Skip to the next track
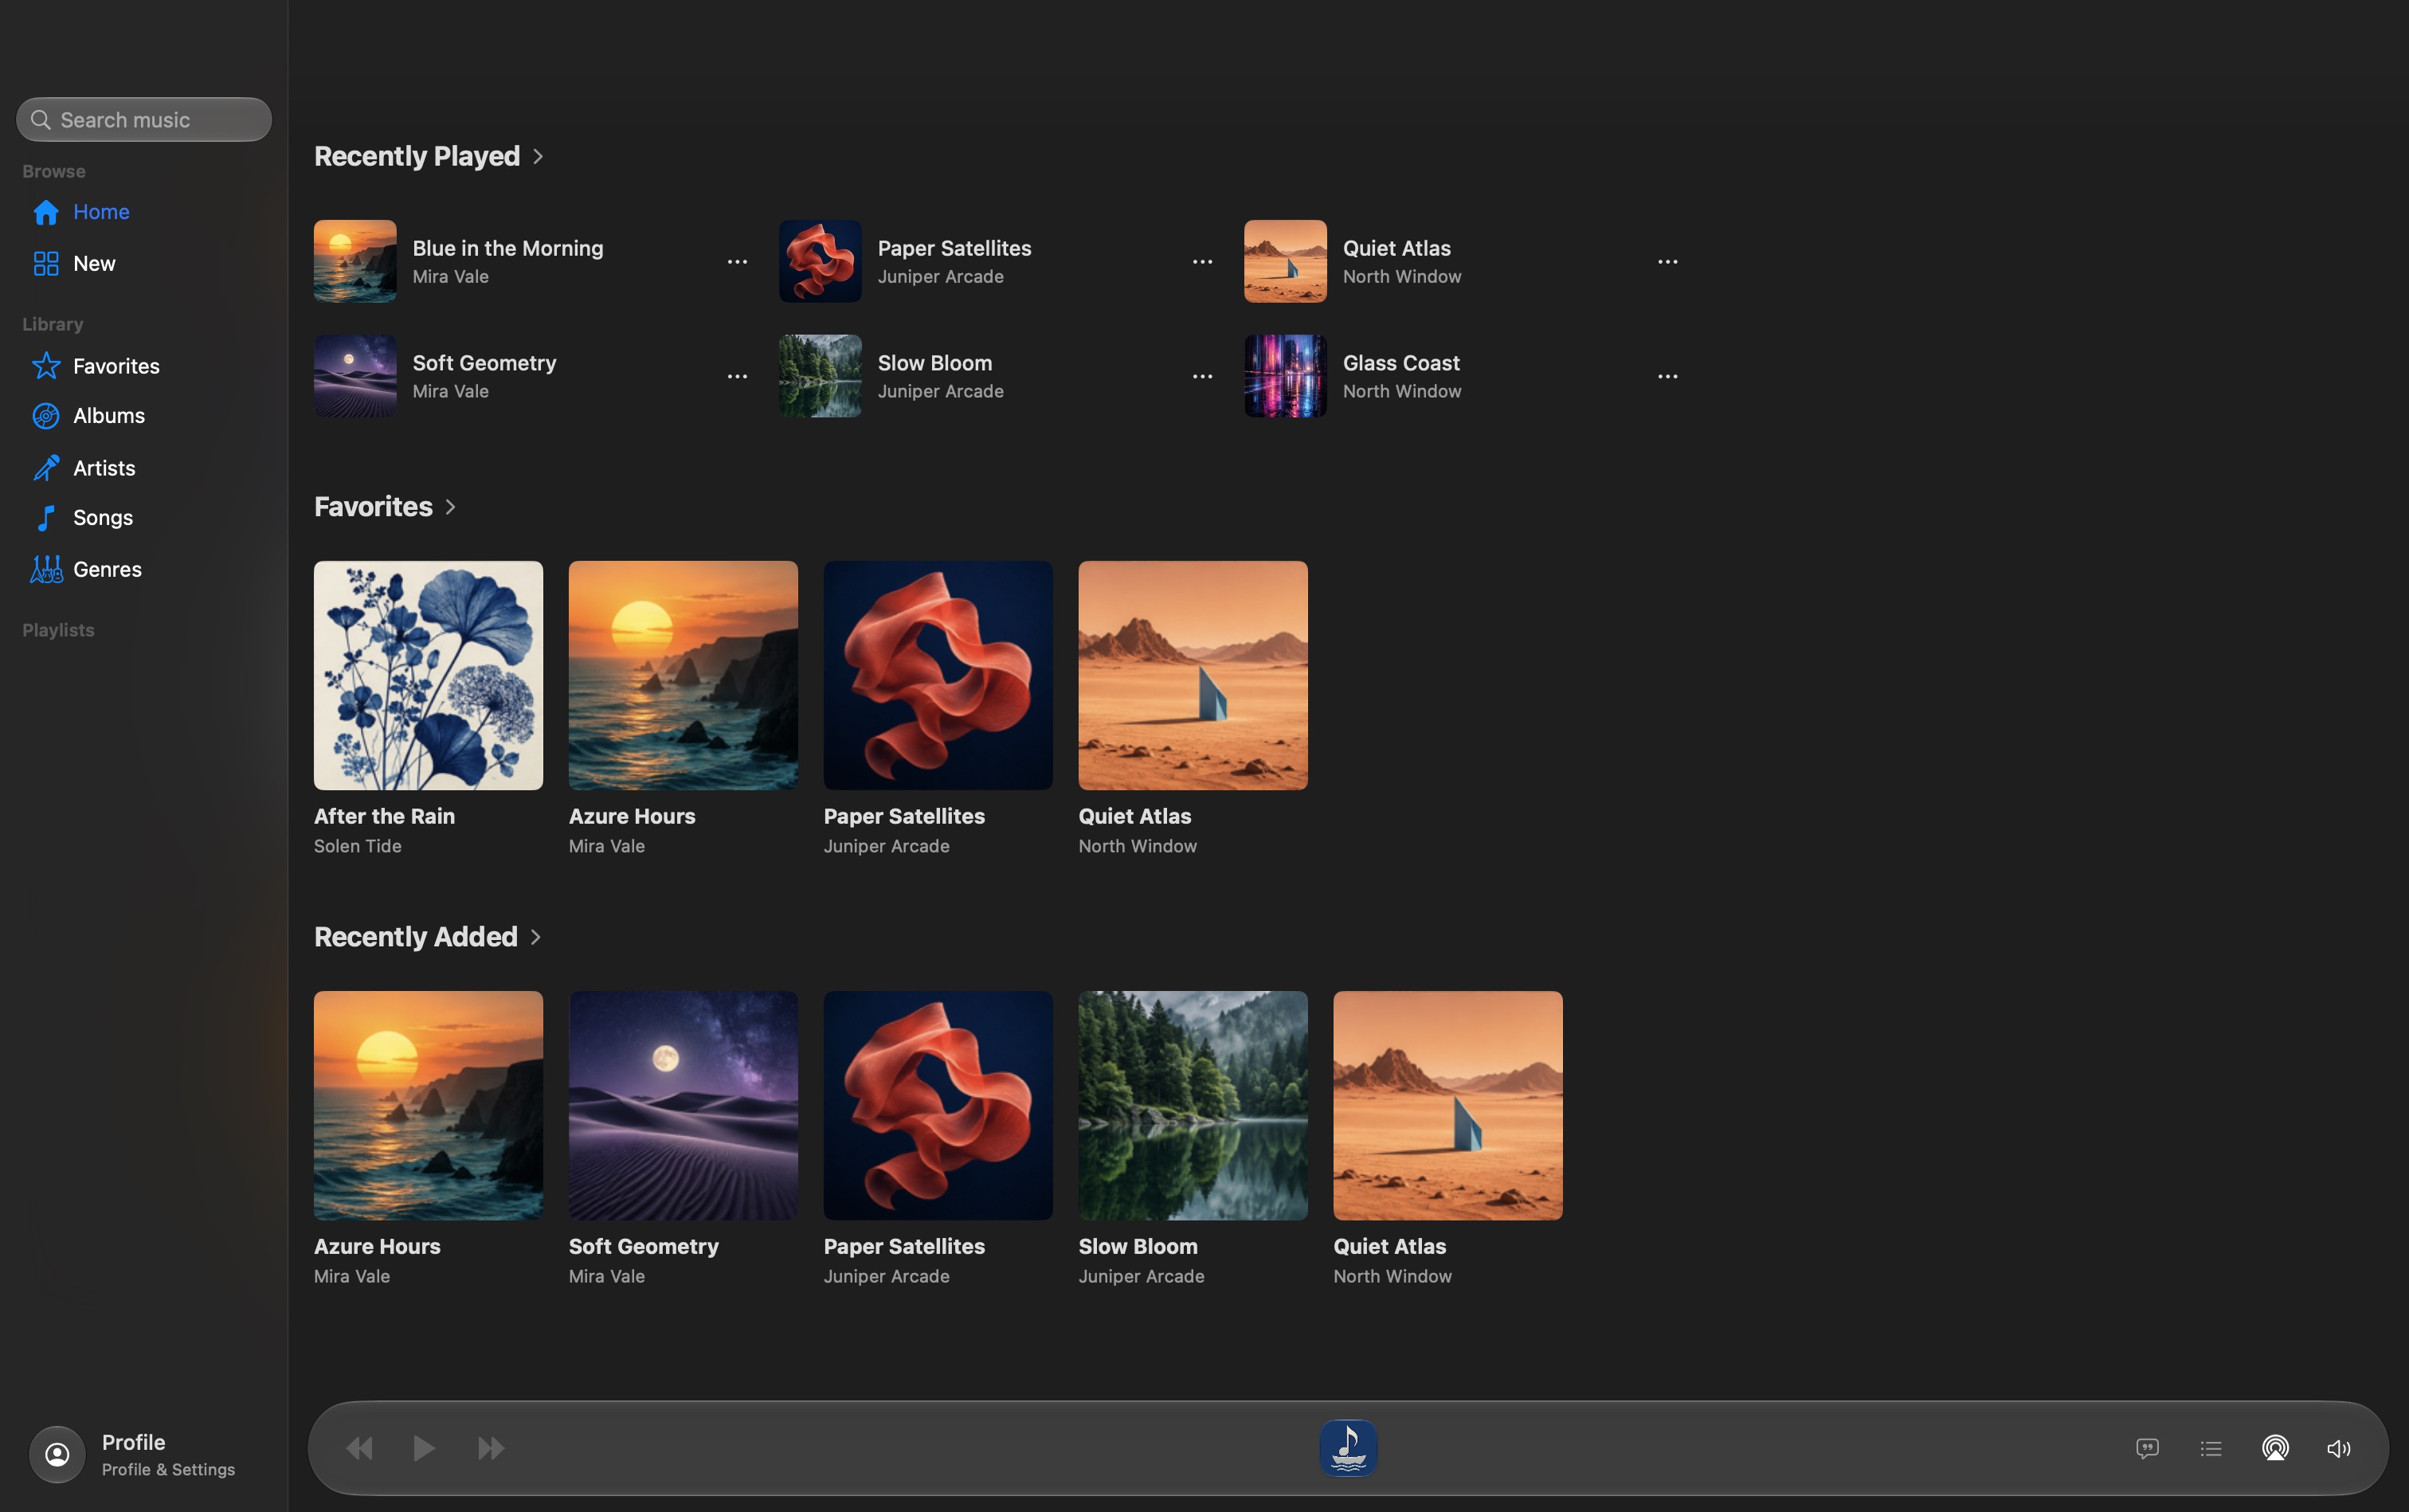Screen dimensions: 2409x1512 click(491, 1448)
